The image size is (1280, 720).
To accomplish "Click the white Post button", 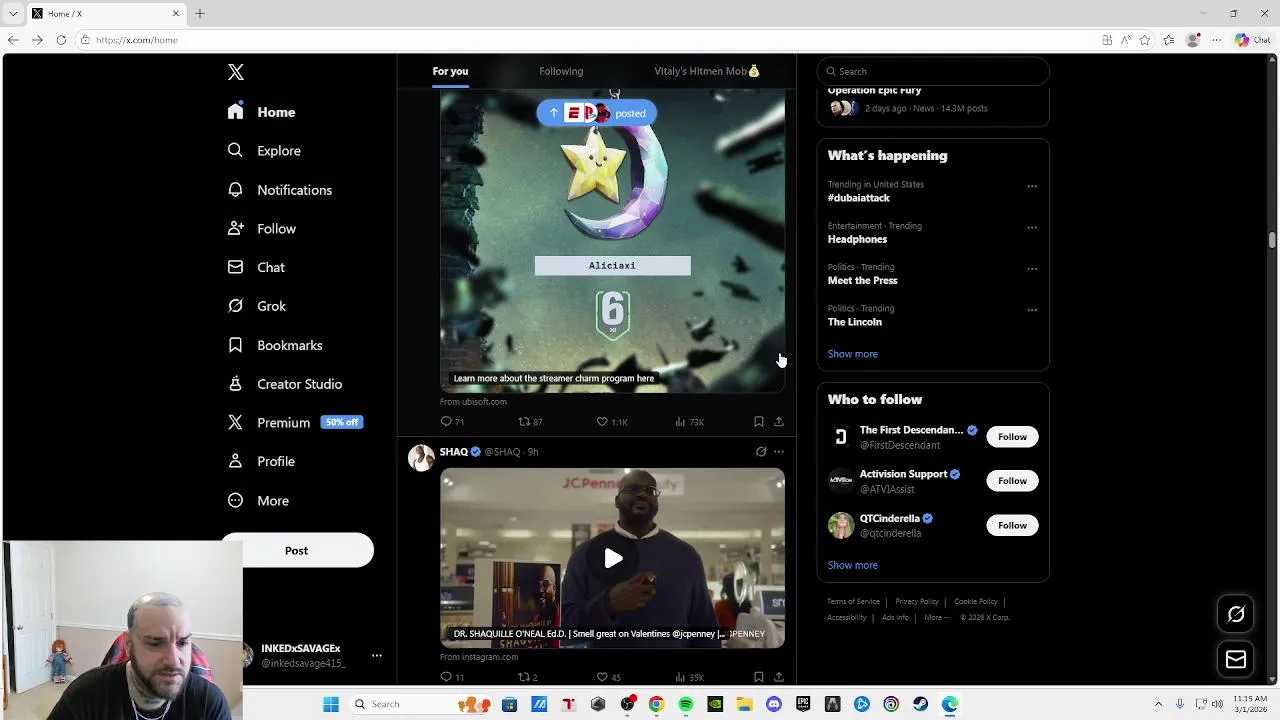I will click(296, 551).
